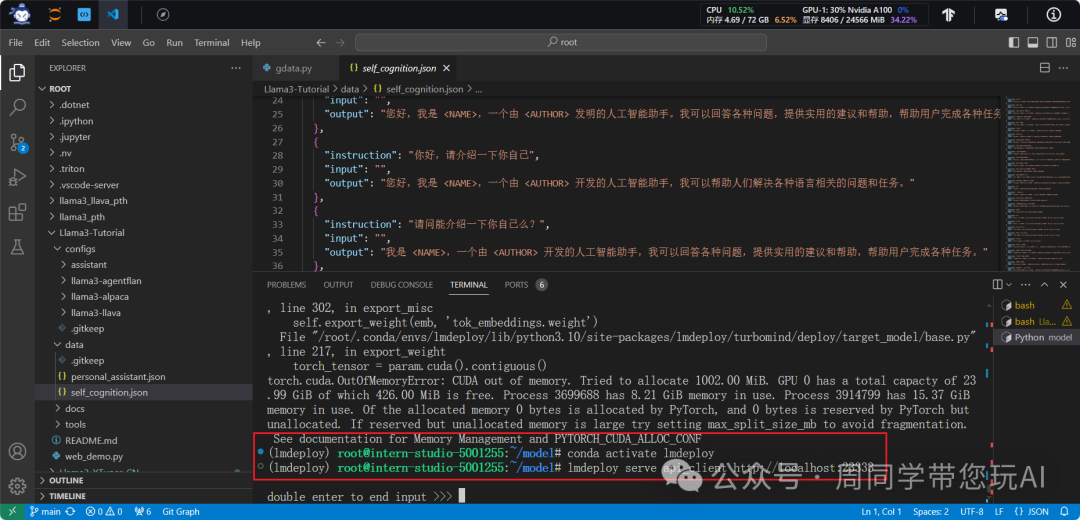Viewport: 1080px width, 520px height.
Task: Open editor More Actions ellipsis
Action: coord(1064,68)
